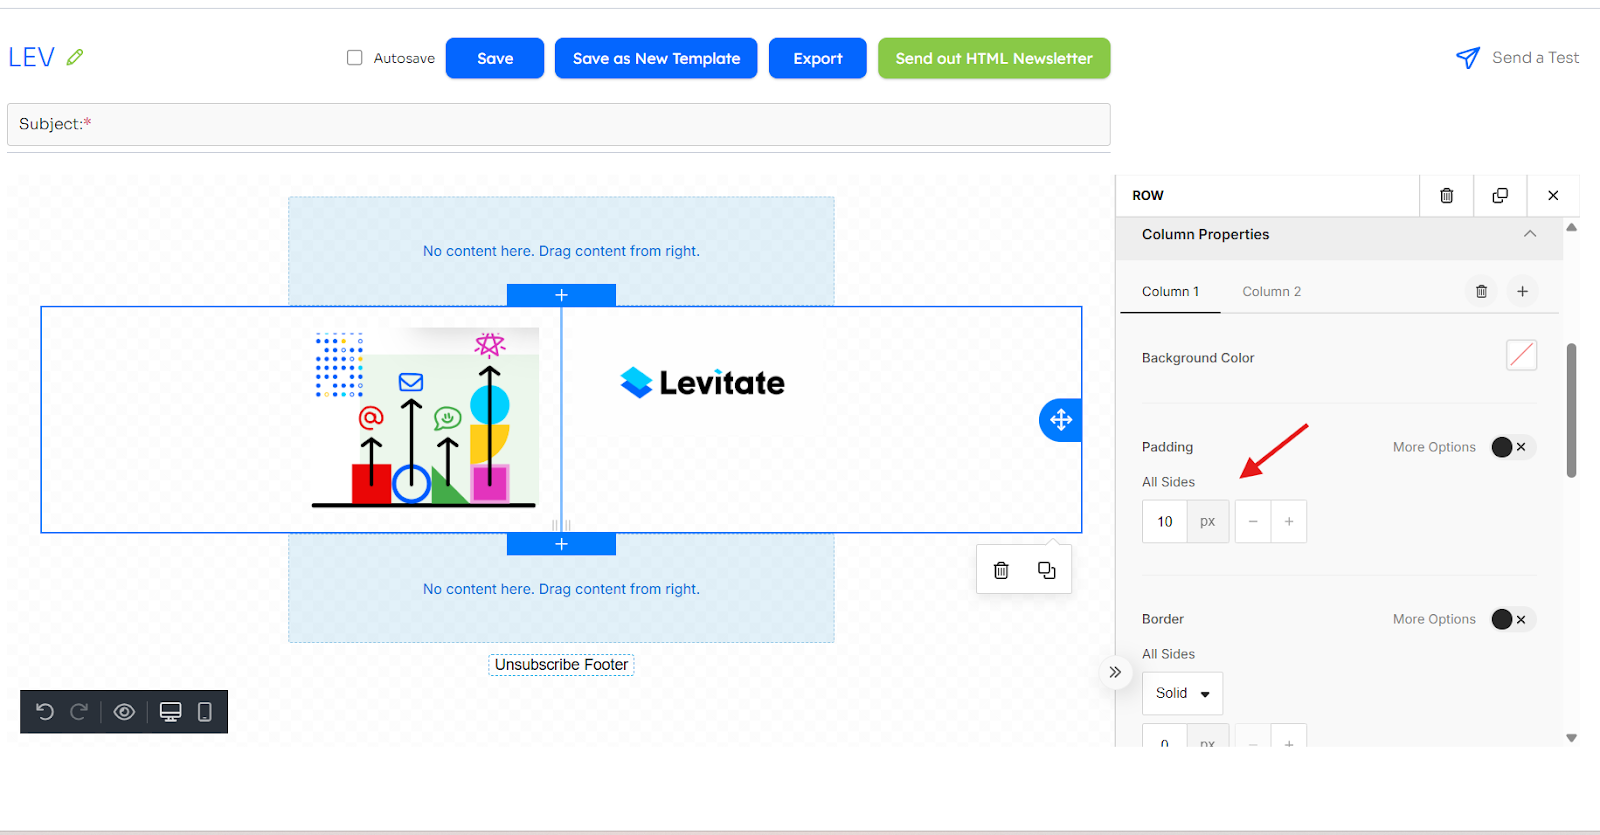The width and height of the screenshot is (1600, 835).
Task: Collapse the side panel with the double chevron
Action: (x=1115, y=672)
